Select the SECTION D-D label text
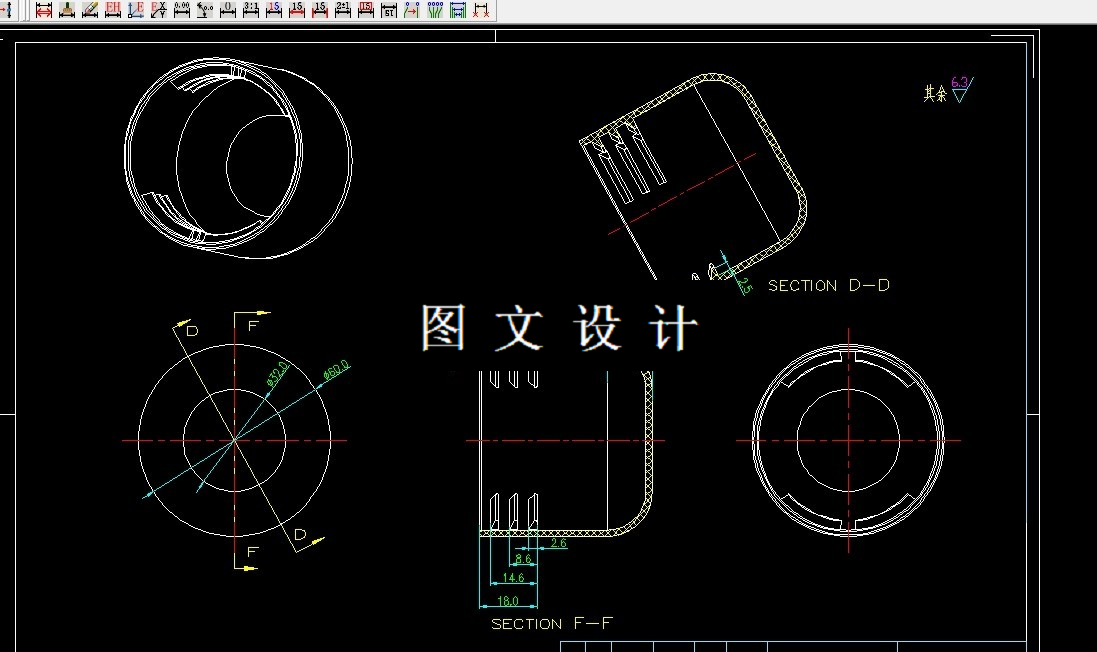 pos(829,285)
